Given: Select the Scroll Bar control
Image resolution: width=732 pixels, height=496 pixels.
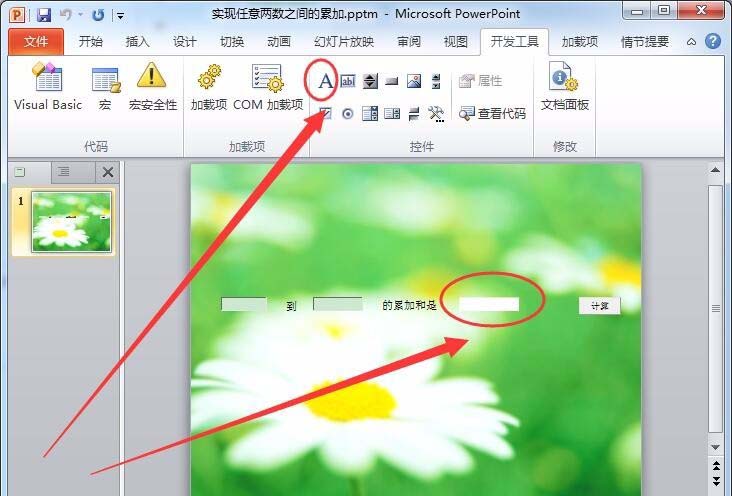Looking at the screenshot, I should click(436, 81).
